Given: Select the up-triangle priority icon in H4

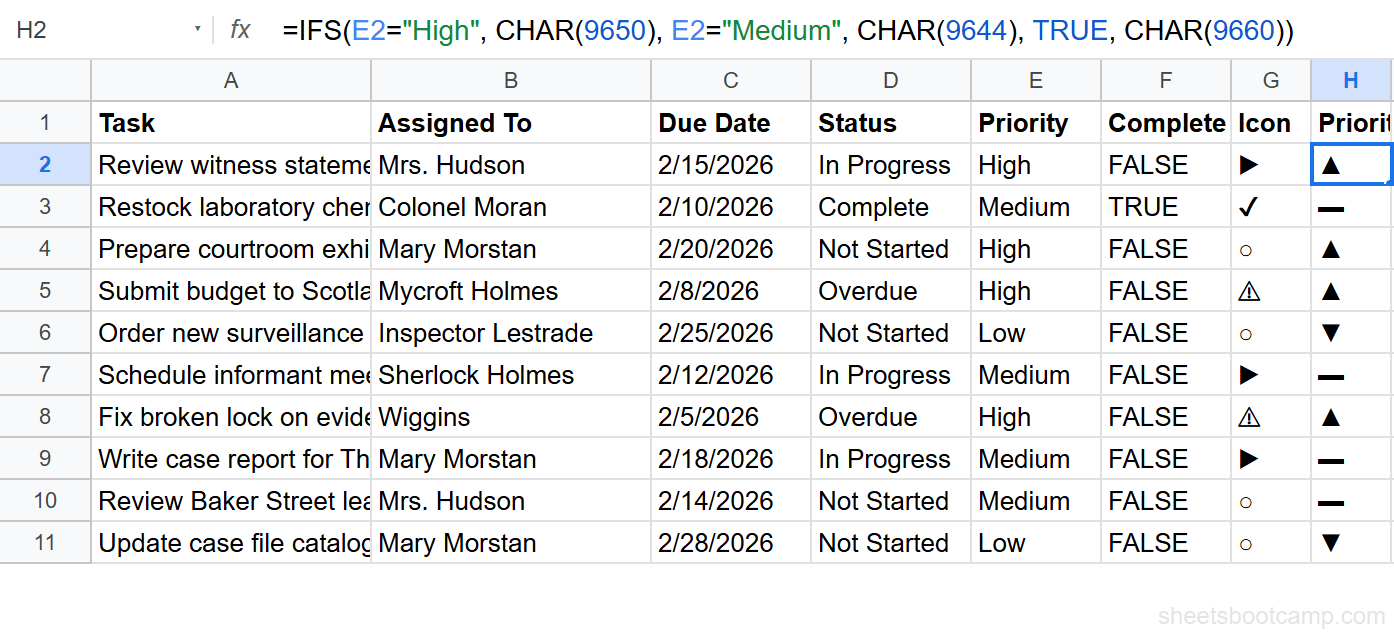Looking at the screenshot, I should click(x=1330, y=250).
